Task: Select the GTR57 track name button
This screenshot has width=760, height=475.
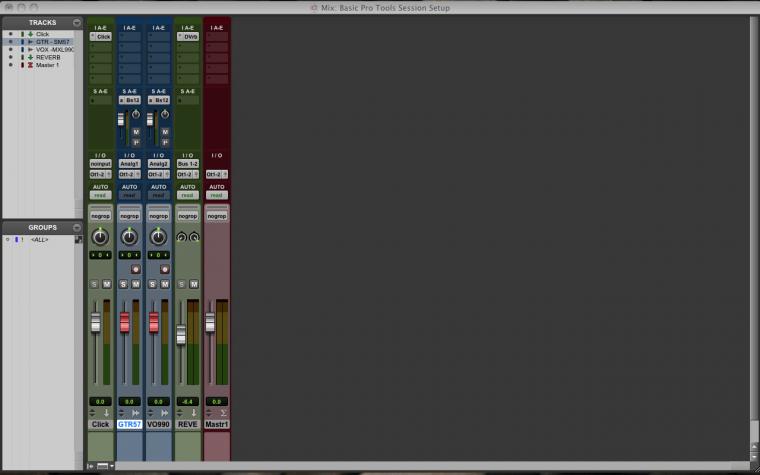Action: (129, 424)
